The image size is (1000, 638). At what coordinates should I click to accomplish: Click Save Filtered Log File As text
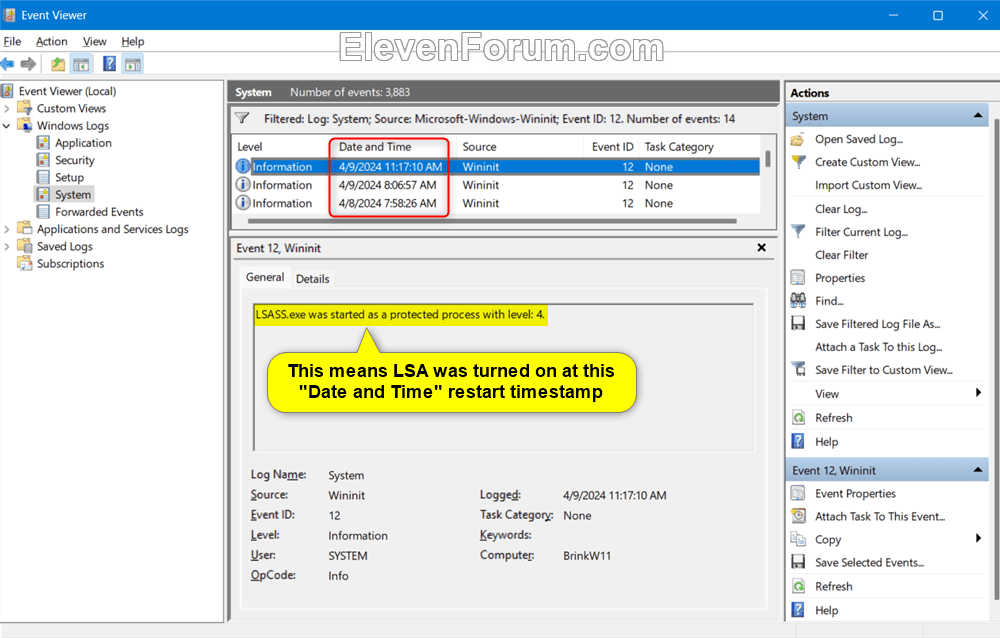[878, 324]
